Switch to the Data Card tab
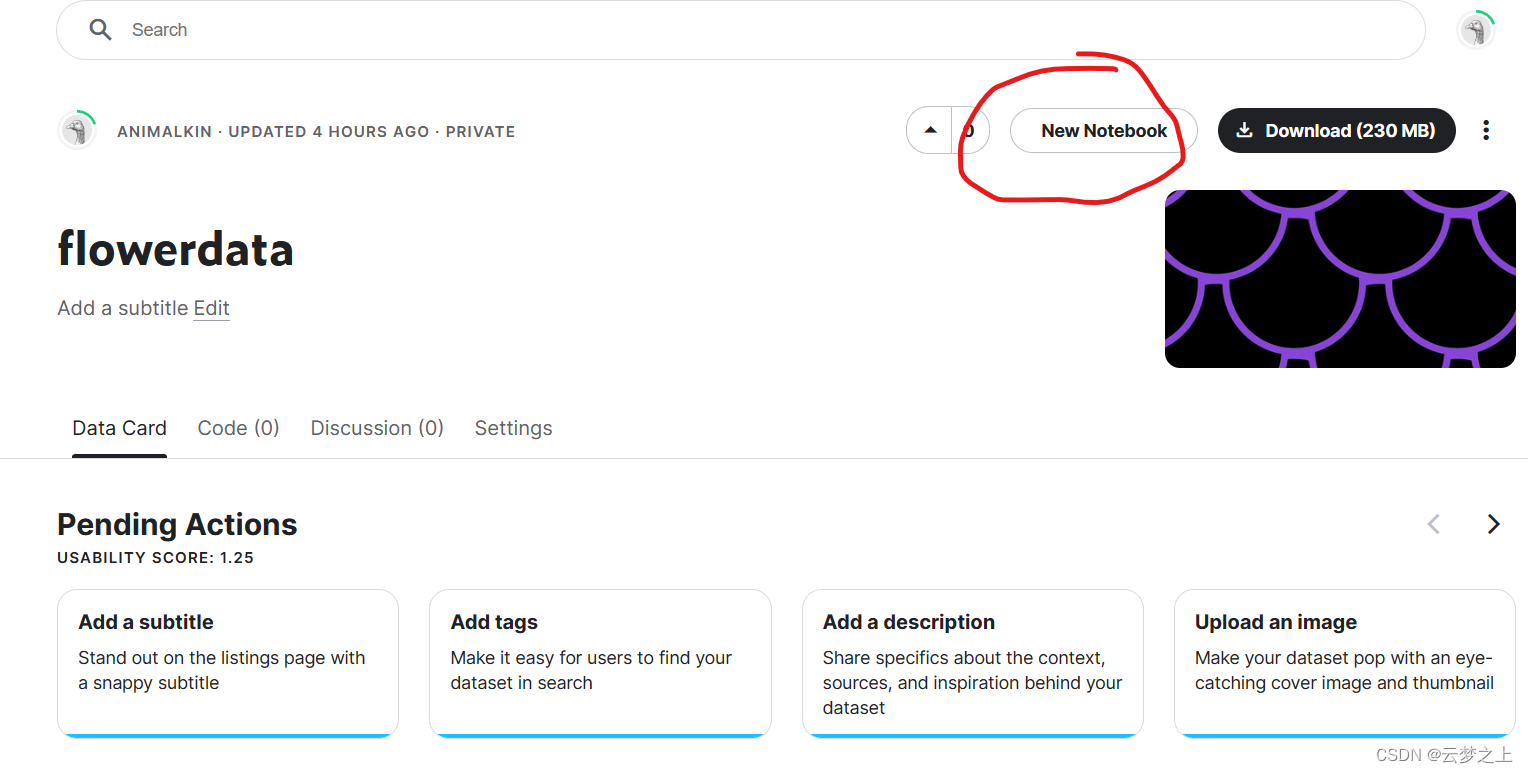Viewport: 1528px width, 773px height. click(119, 428)
